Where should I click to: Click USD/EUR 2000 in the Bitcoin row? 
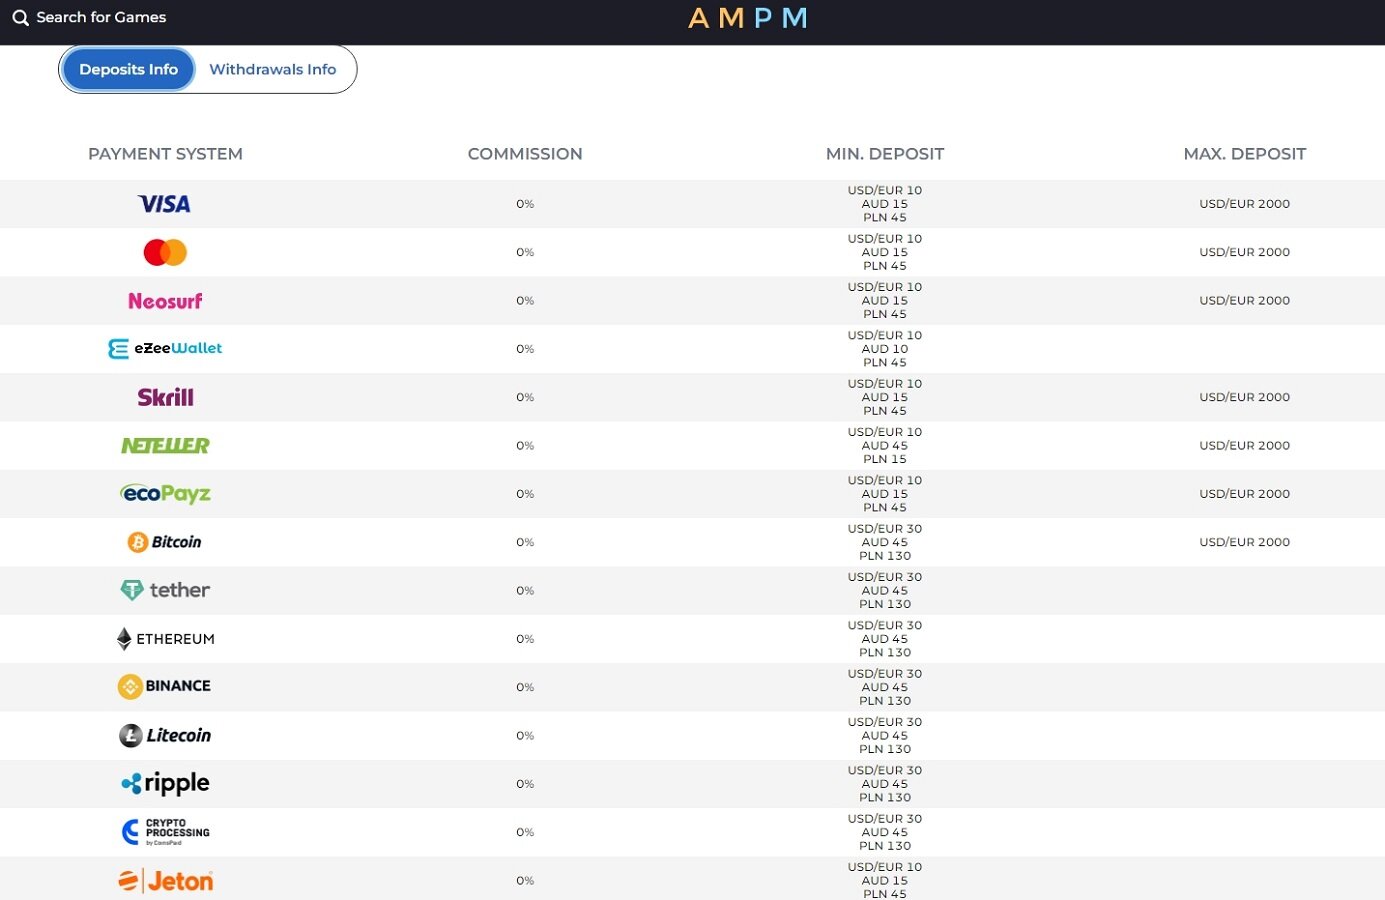click(1245, 542)
